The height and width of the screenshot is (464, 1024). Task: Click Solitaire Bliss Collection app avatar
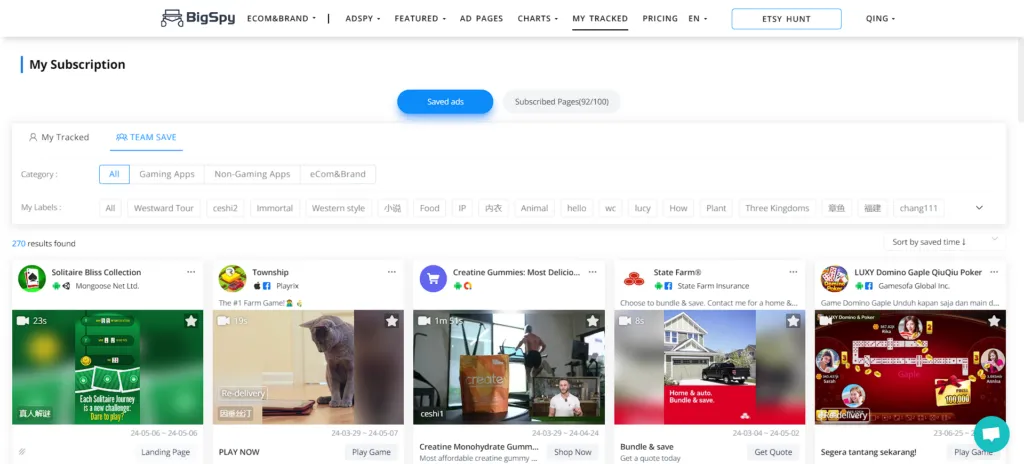pyautogui.click(x=32, y=278)
